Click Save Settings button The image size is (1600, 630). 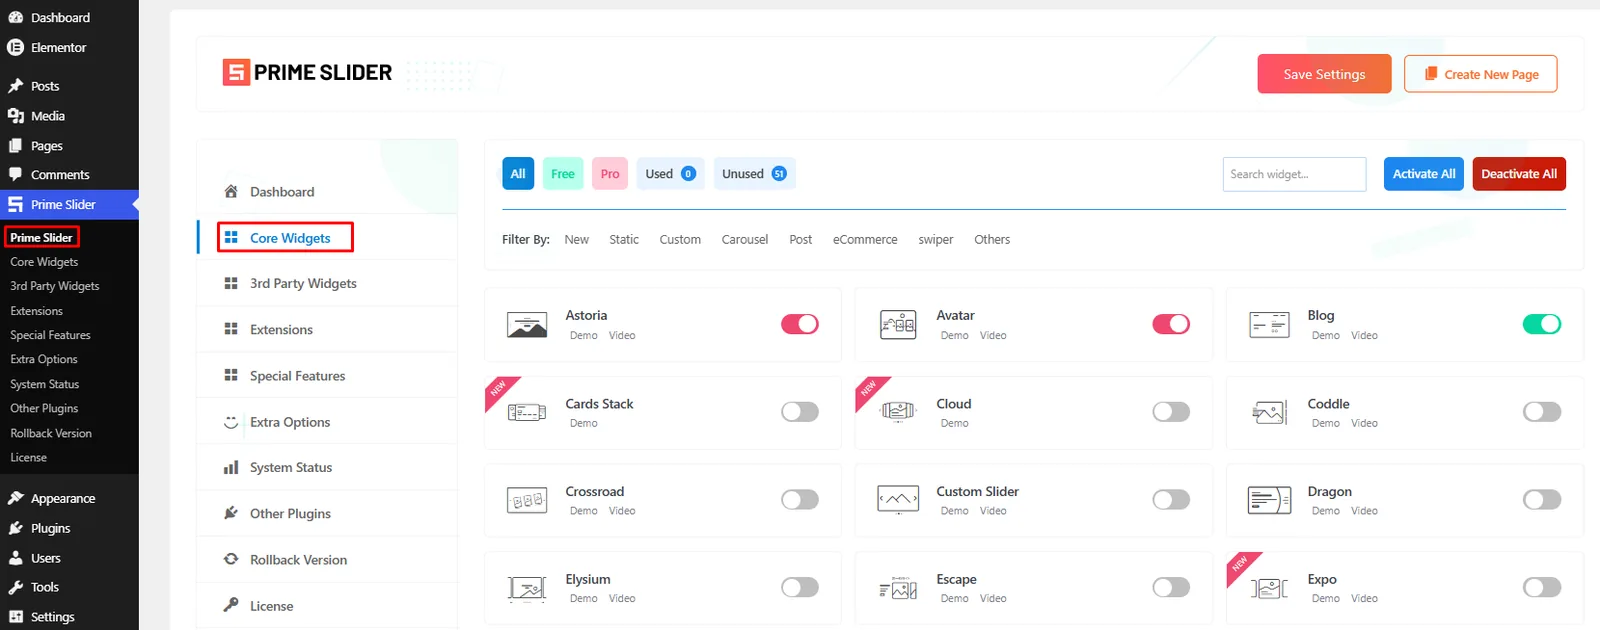click(x=1324, y=74)
